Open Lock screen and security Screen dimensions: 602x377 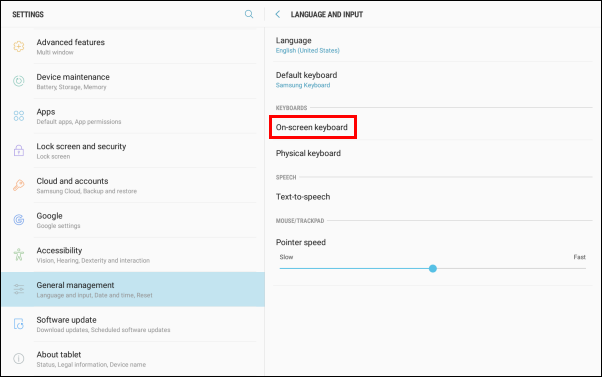coord(133,150)
